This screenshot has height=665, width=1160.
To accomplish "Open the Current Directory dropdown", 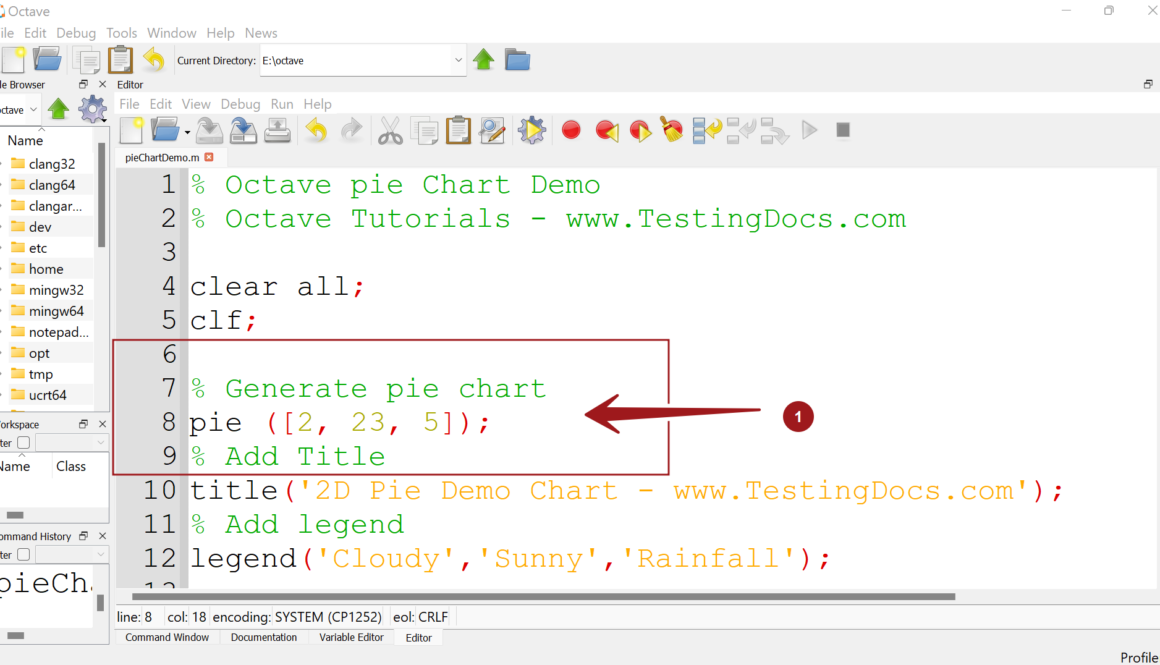I will [458, 60].
